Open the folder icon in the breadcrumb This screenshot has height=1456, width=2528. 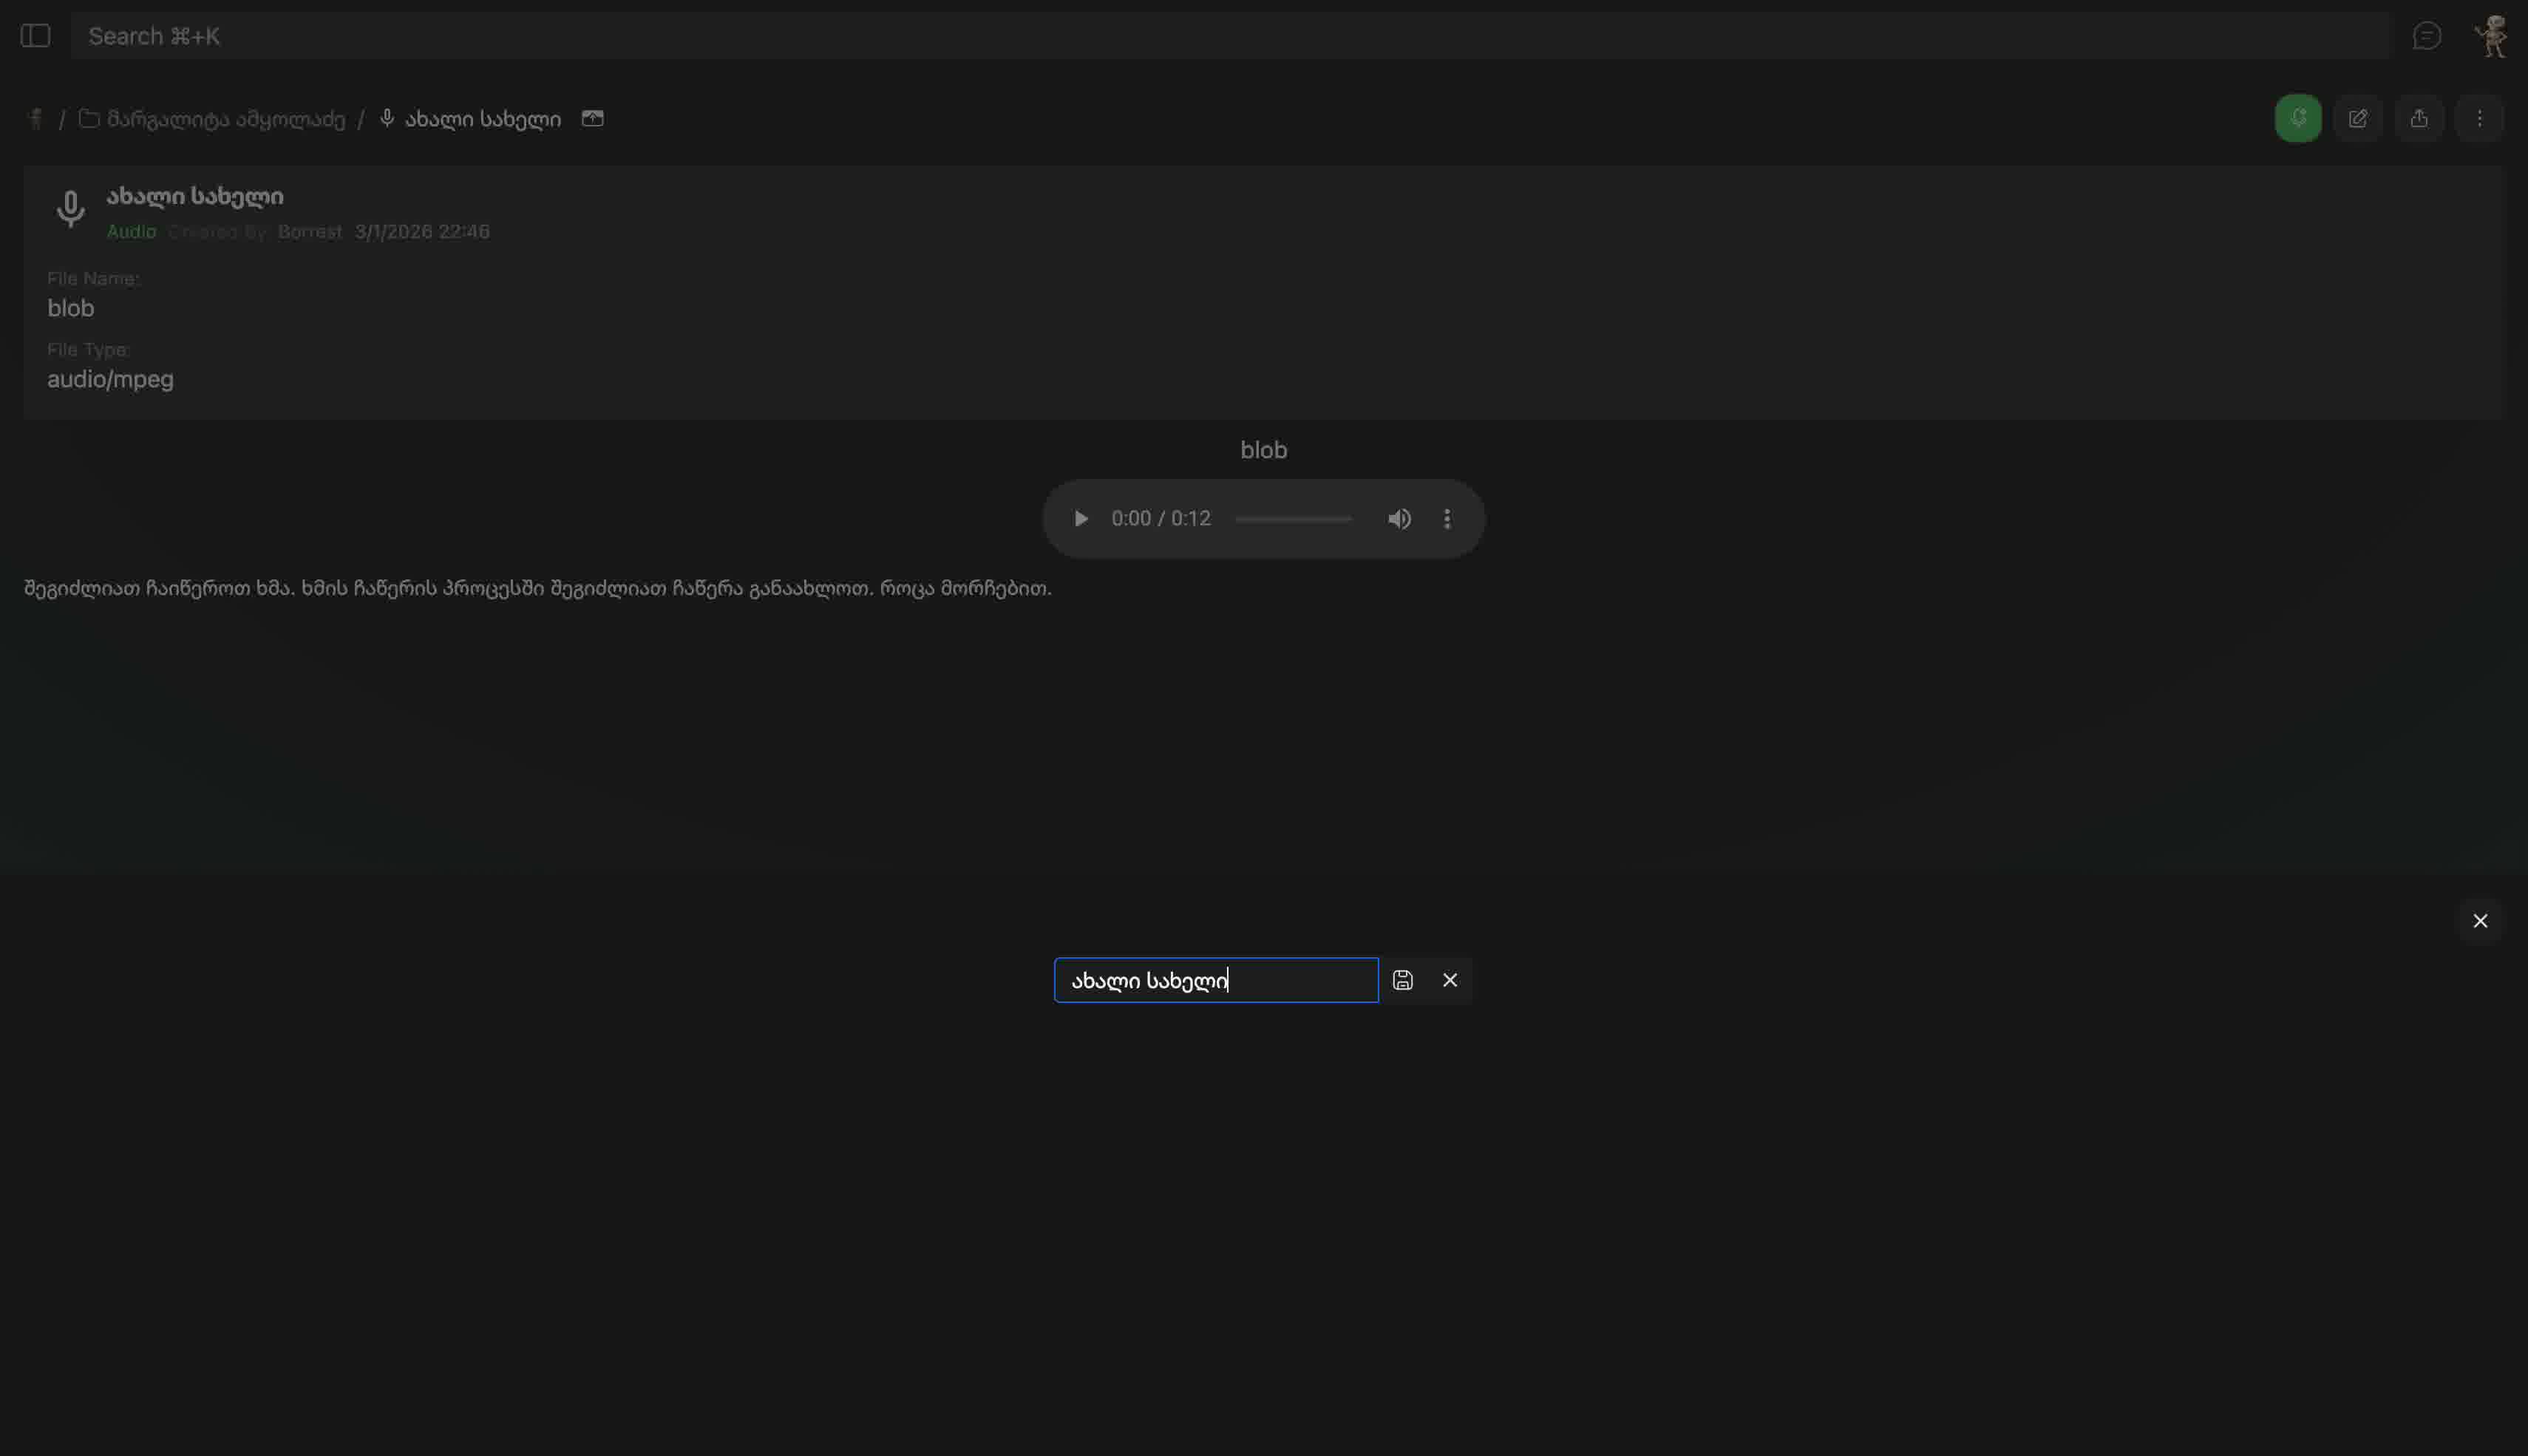tap(89, 119)
